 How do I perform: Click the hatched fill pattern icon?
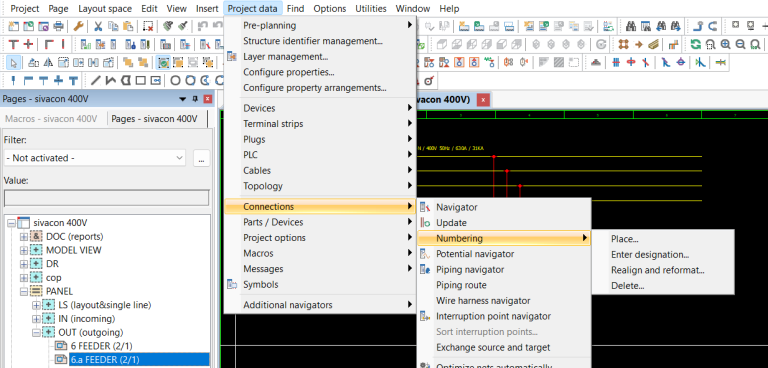[559, 63]
